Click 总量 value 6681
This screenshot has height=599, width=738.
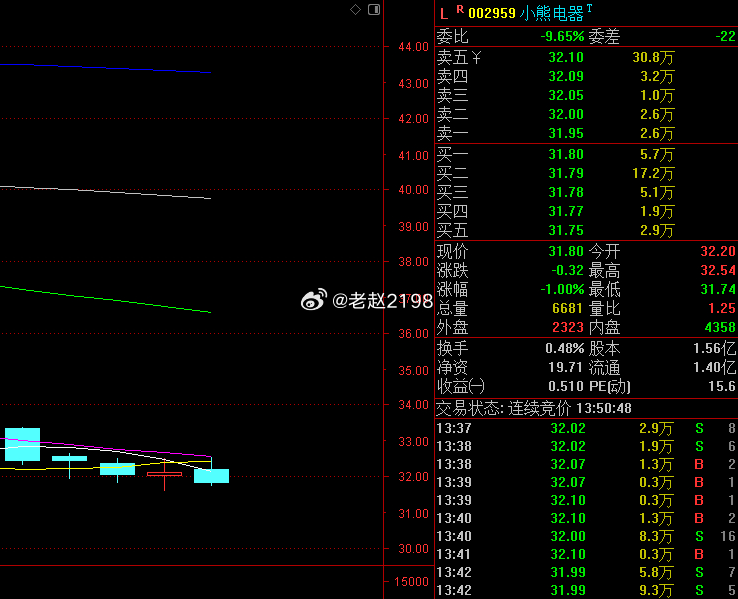pyautogui.click(x=568, y=309)
